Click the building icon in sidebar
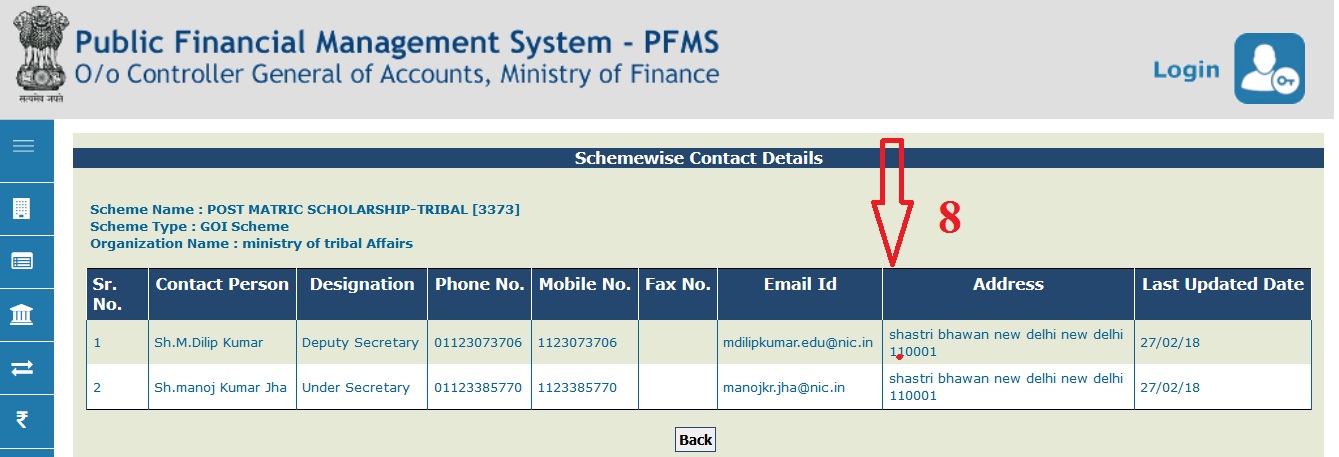Image resolution: width=1339 pixels, height=457 pixels. 21,208
